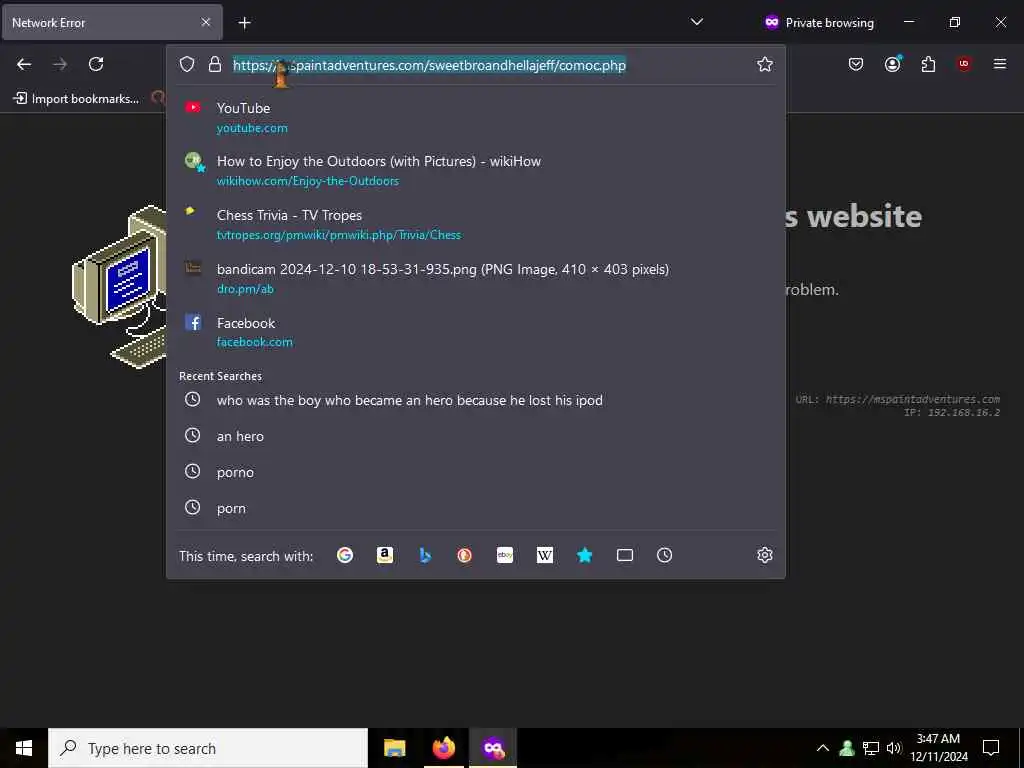Screen dimensions: 1024x768
Task: Click the IP 192.168.16.2 text
Action: 952,413
